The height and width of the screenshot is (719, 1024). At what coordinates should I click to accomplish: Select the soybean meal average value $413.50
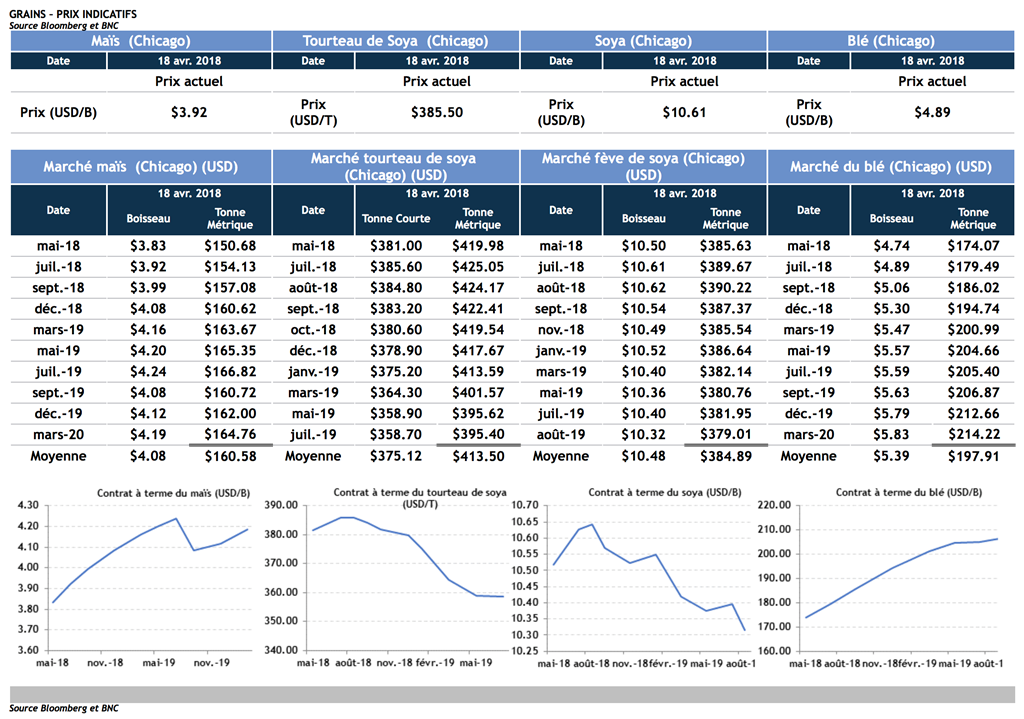pos(478,456)
